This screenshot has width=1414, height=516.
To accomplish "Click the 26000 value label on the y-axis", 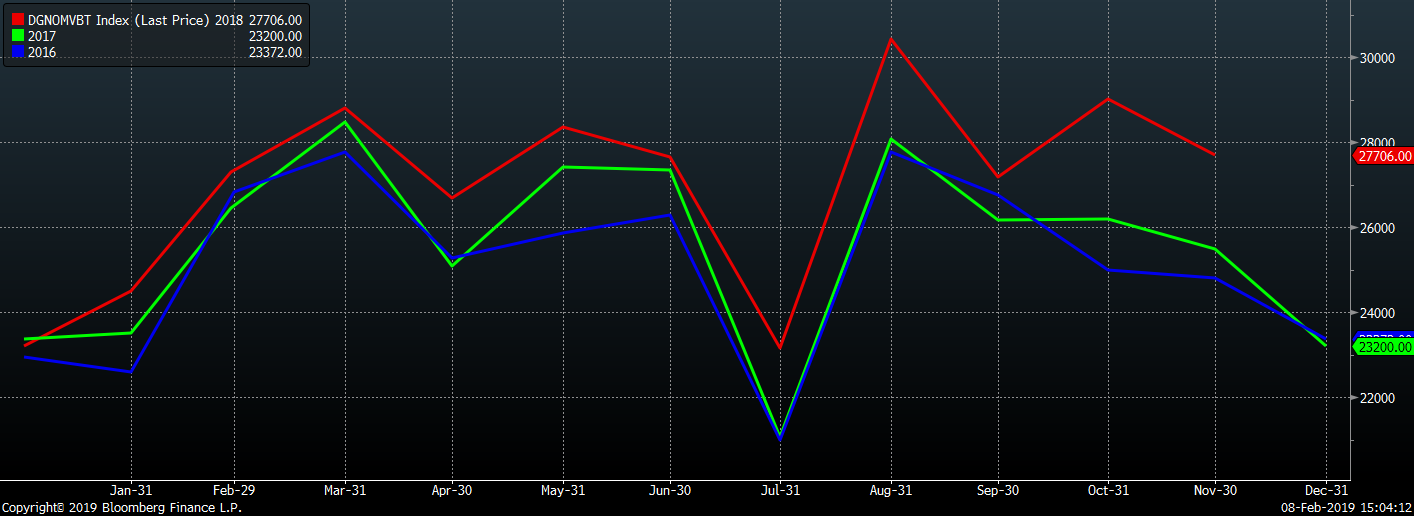I will pos(1374,228).
